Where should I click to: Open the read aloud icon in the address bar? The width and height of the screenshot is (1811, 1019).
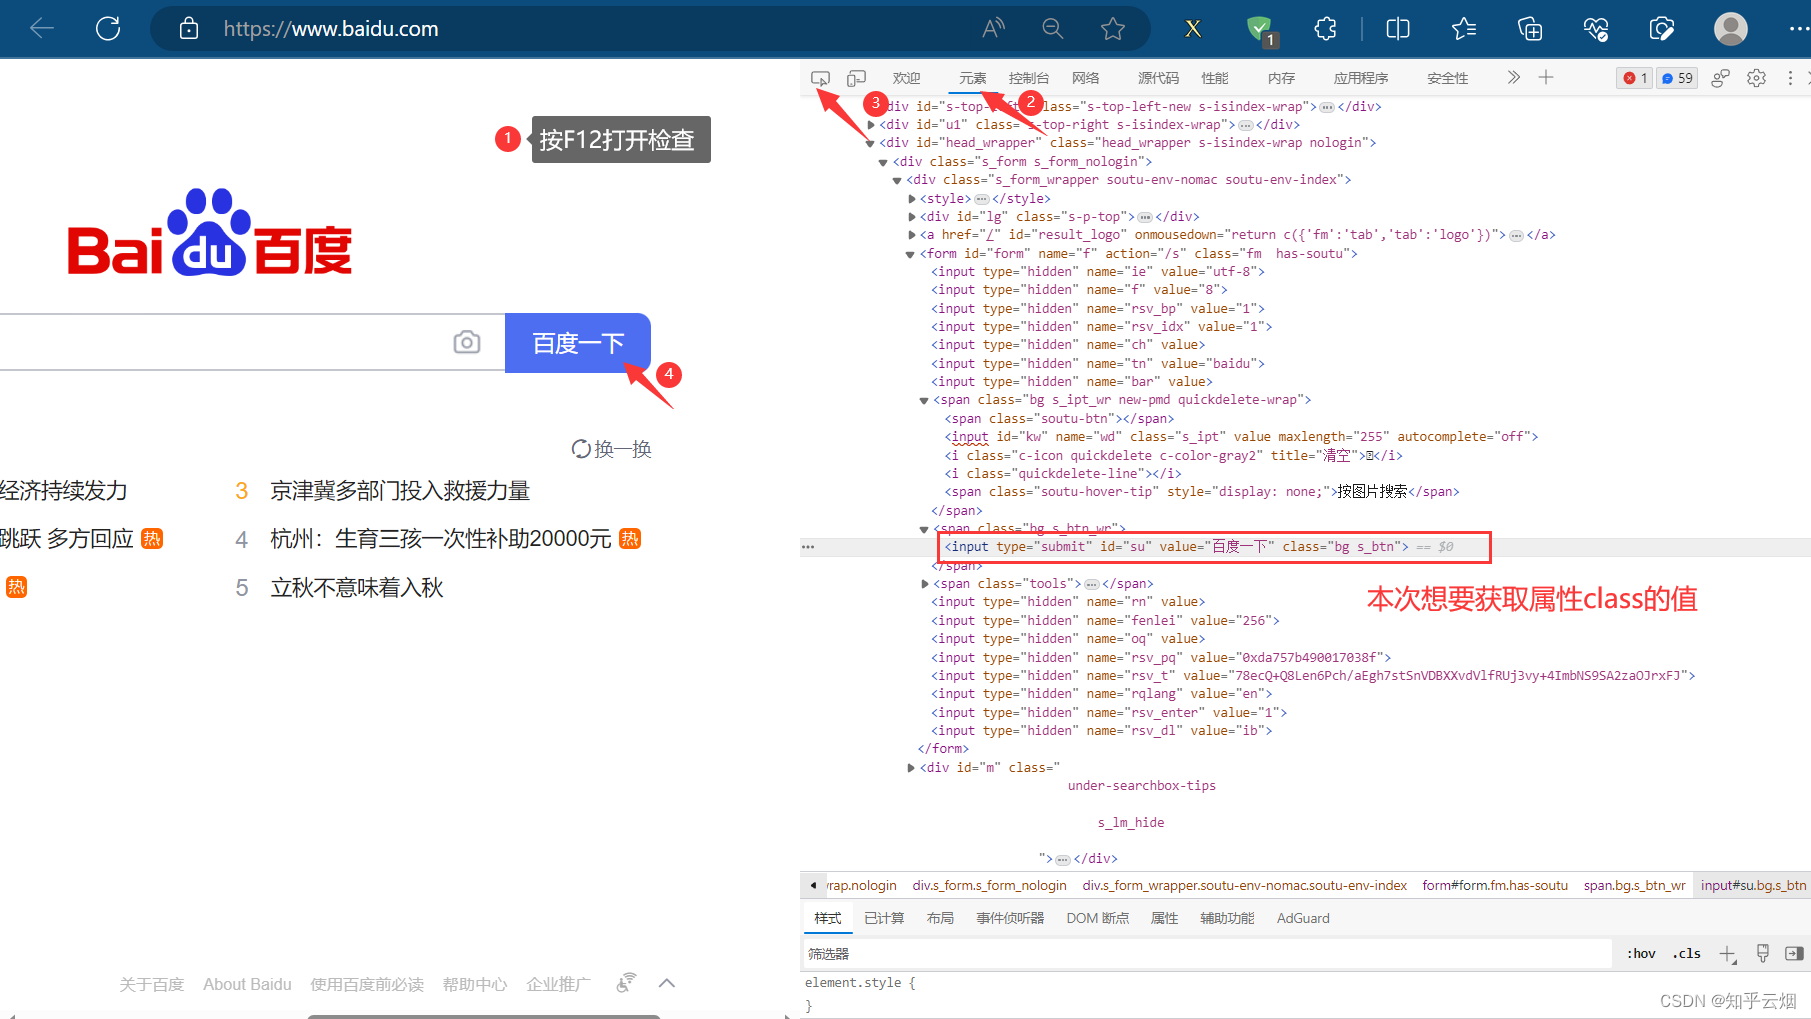[993, 29]
